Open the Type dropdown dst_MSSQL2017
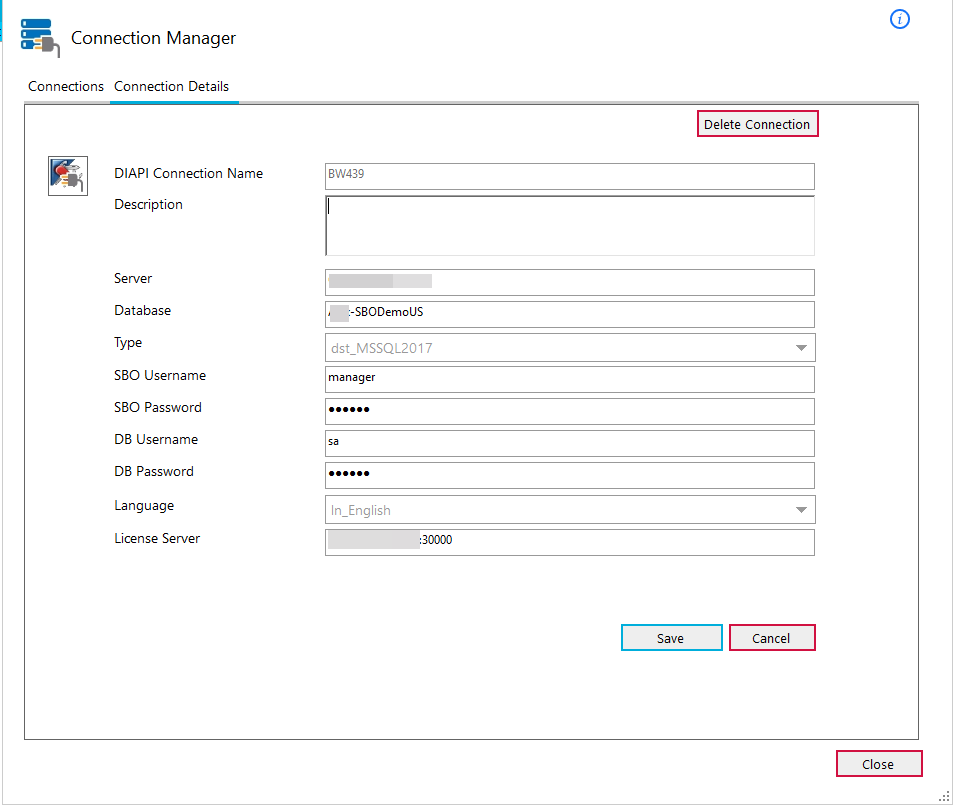This screenshot has height=805, width=953. click(x=570, y=348)
